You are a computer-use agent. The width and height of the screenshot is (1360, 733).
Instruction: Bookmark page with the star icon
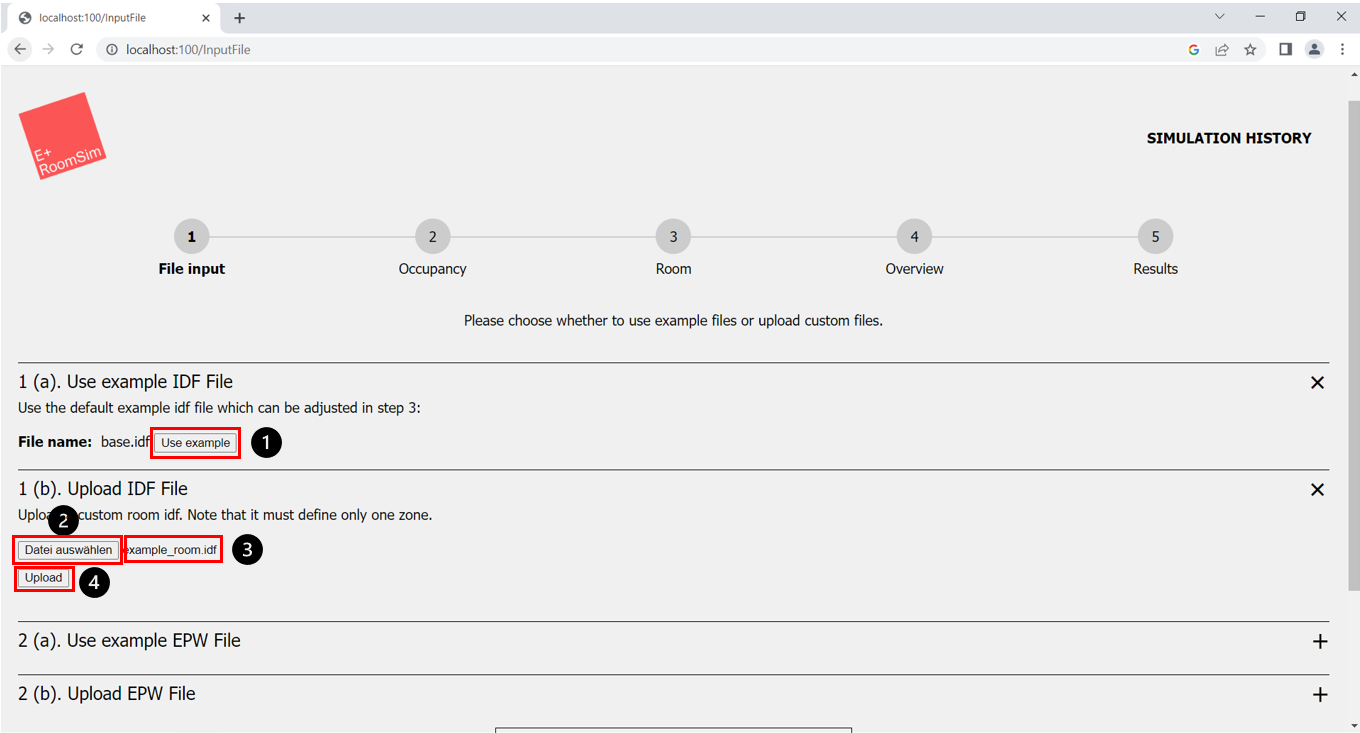(1250, 49)
